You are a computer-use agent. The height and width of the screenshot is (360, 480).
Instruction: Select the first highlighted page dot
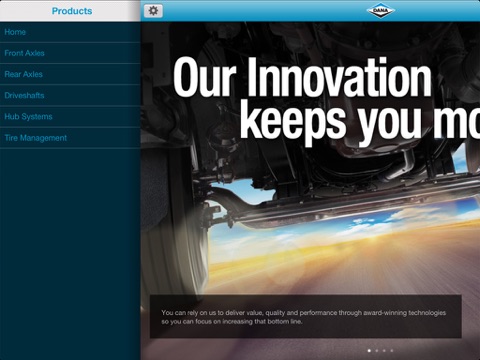click(369, 350)
